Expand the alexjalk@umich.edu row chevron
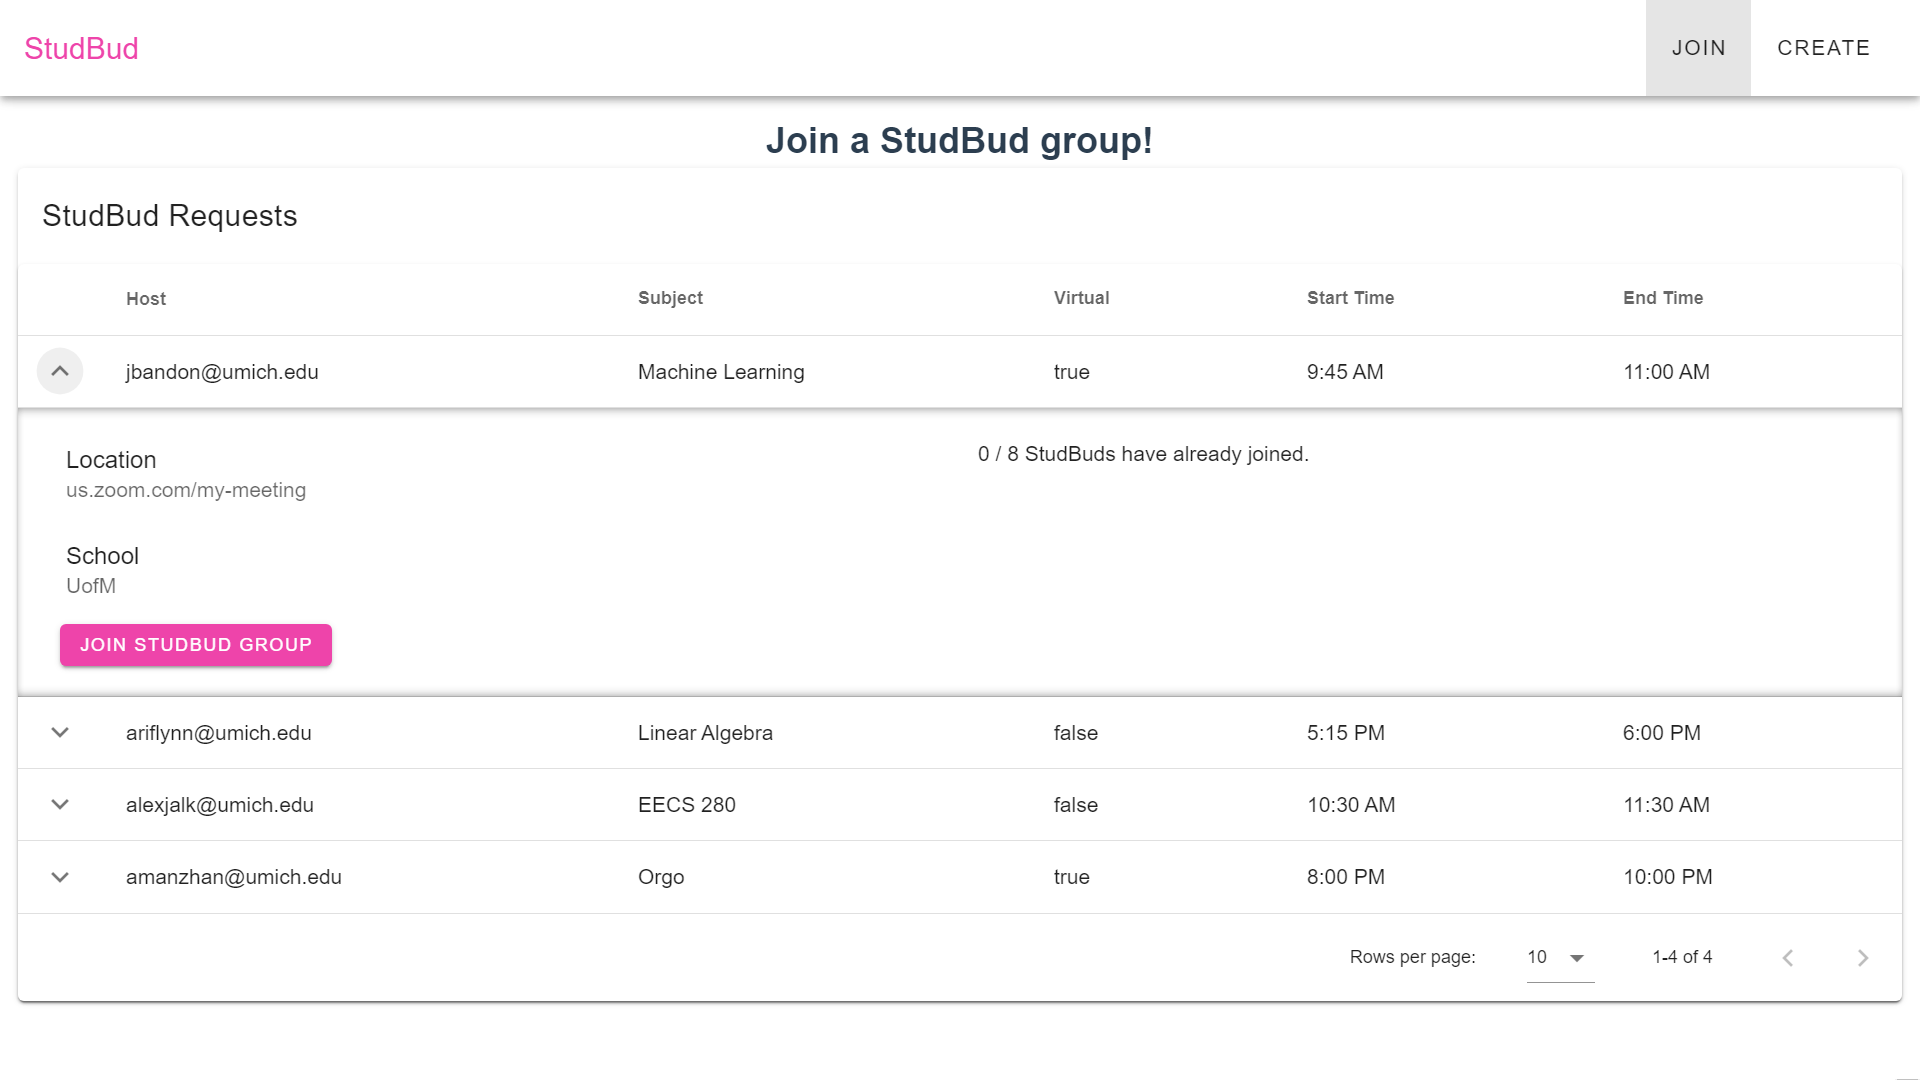 point(60,804)
